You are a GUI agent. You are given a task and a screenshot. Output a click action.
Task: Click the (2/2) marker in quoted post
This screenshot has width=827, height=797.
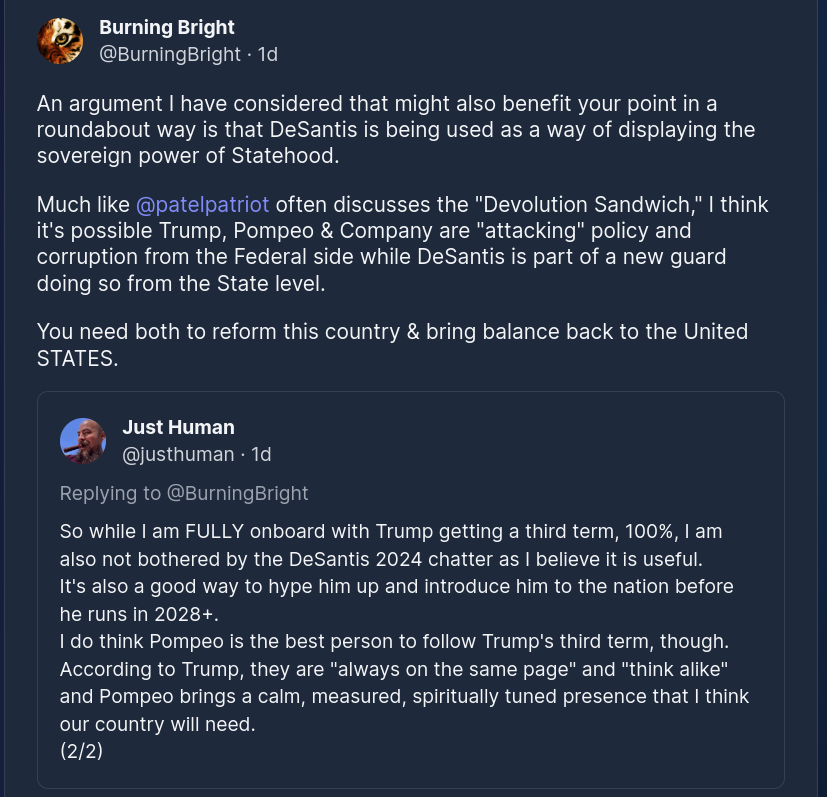click(x=81, y=750)
